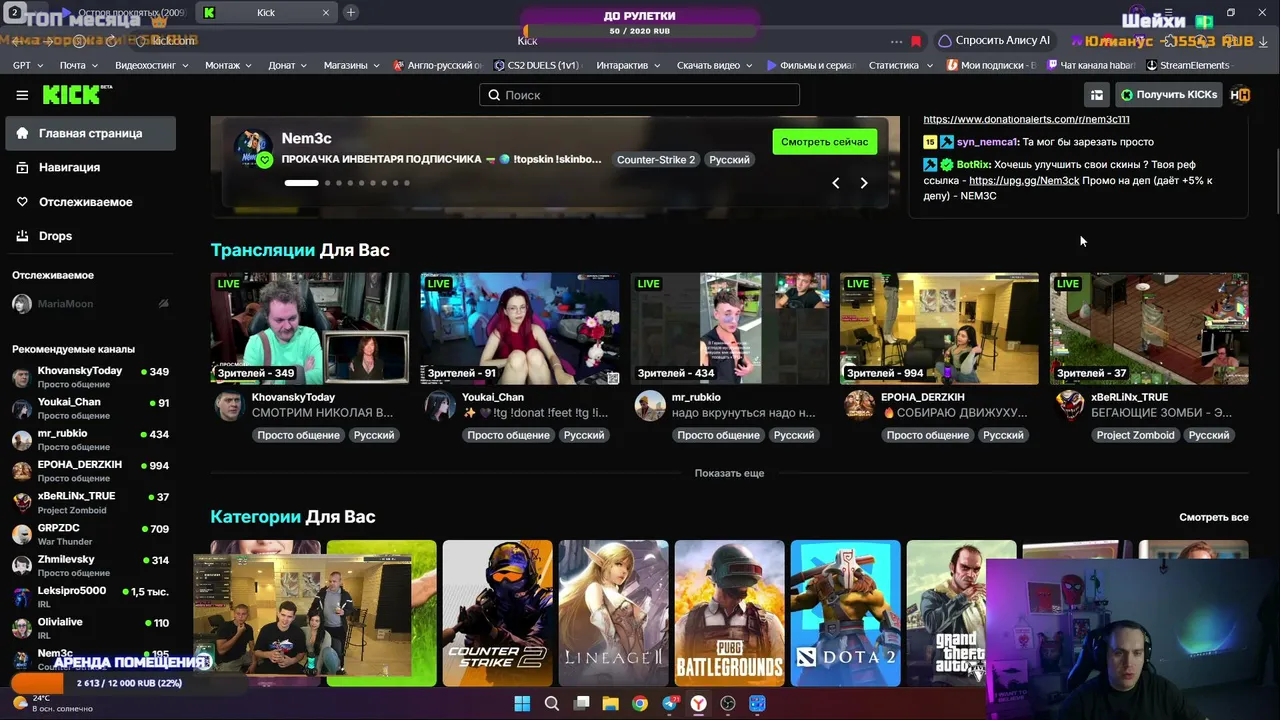Click Project Zomboid tag under xBeRLiNx_TRUE stream

[x=1135, y=435]
